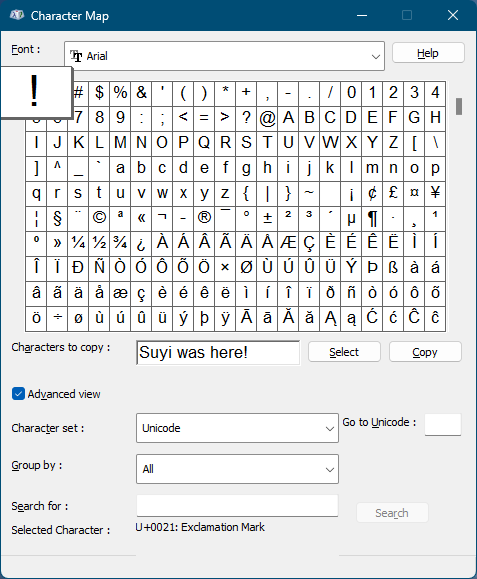This screenshot has height=579, width=477.
Task: Select the capital Ą with ogonek
Action: click(330, 318)
